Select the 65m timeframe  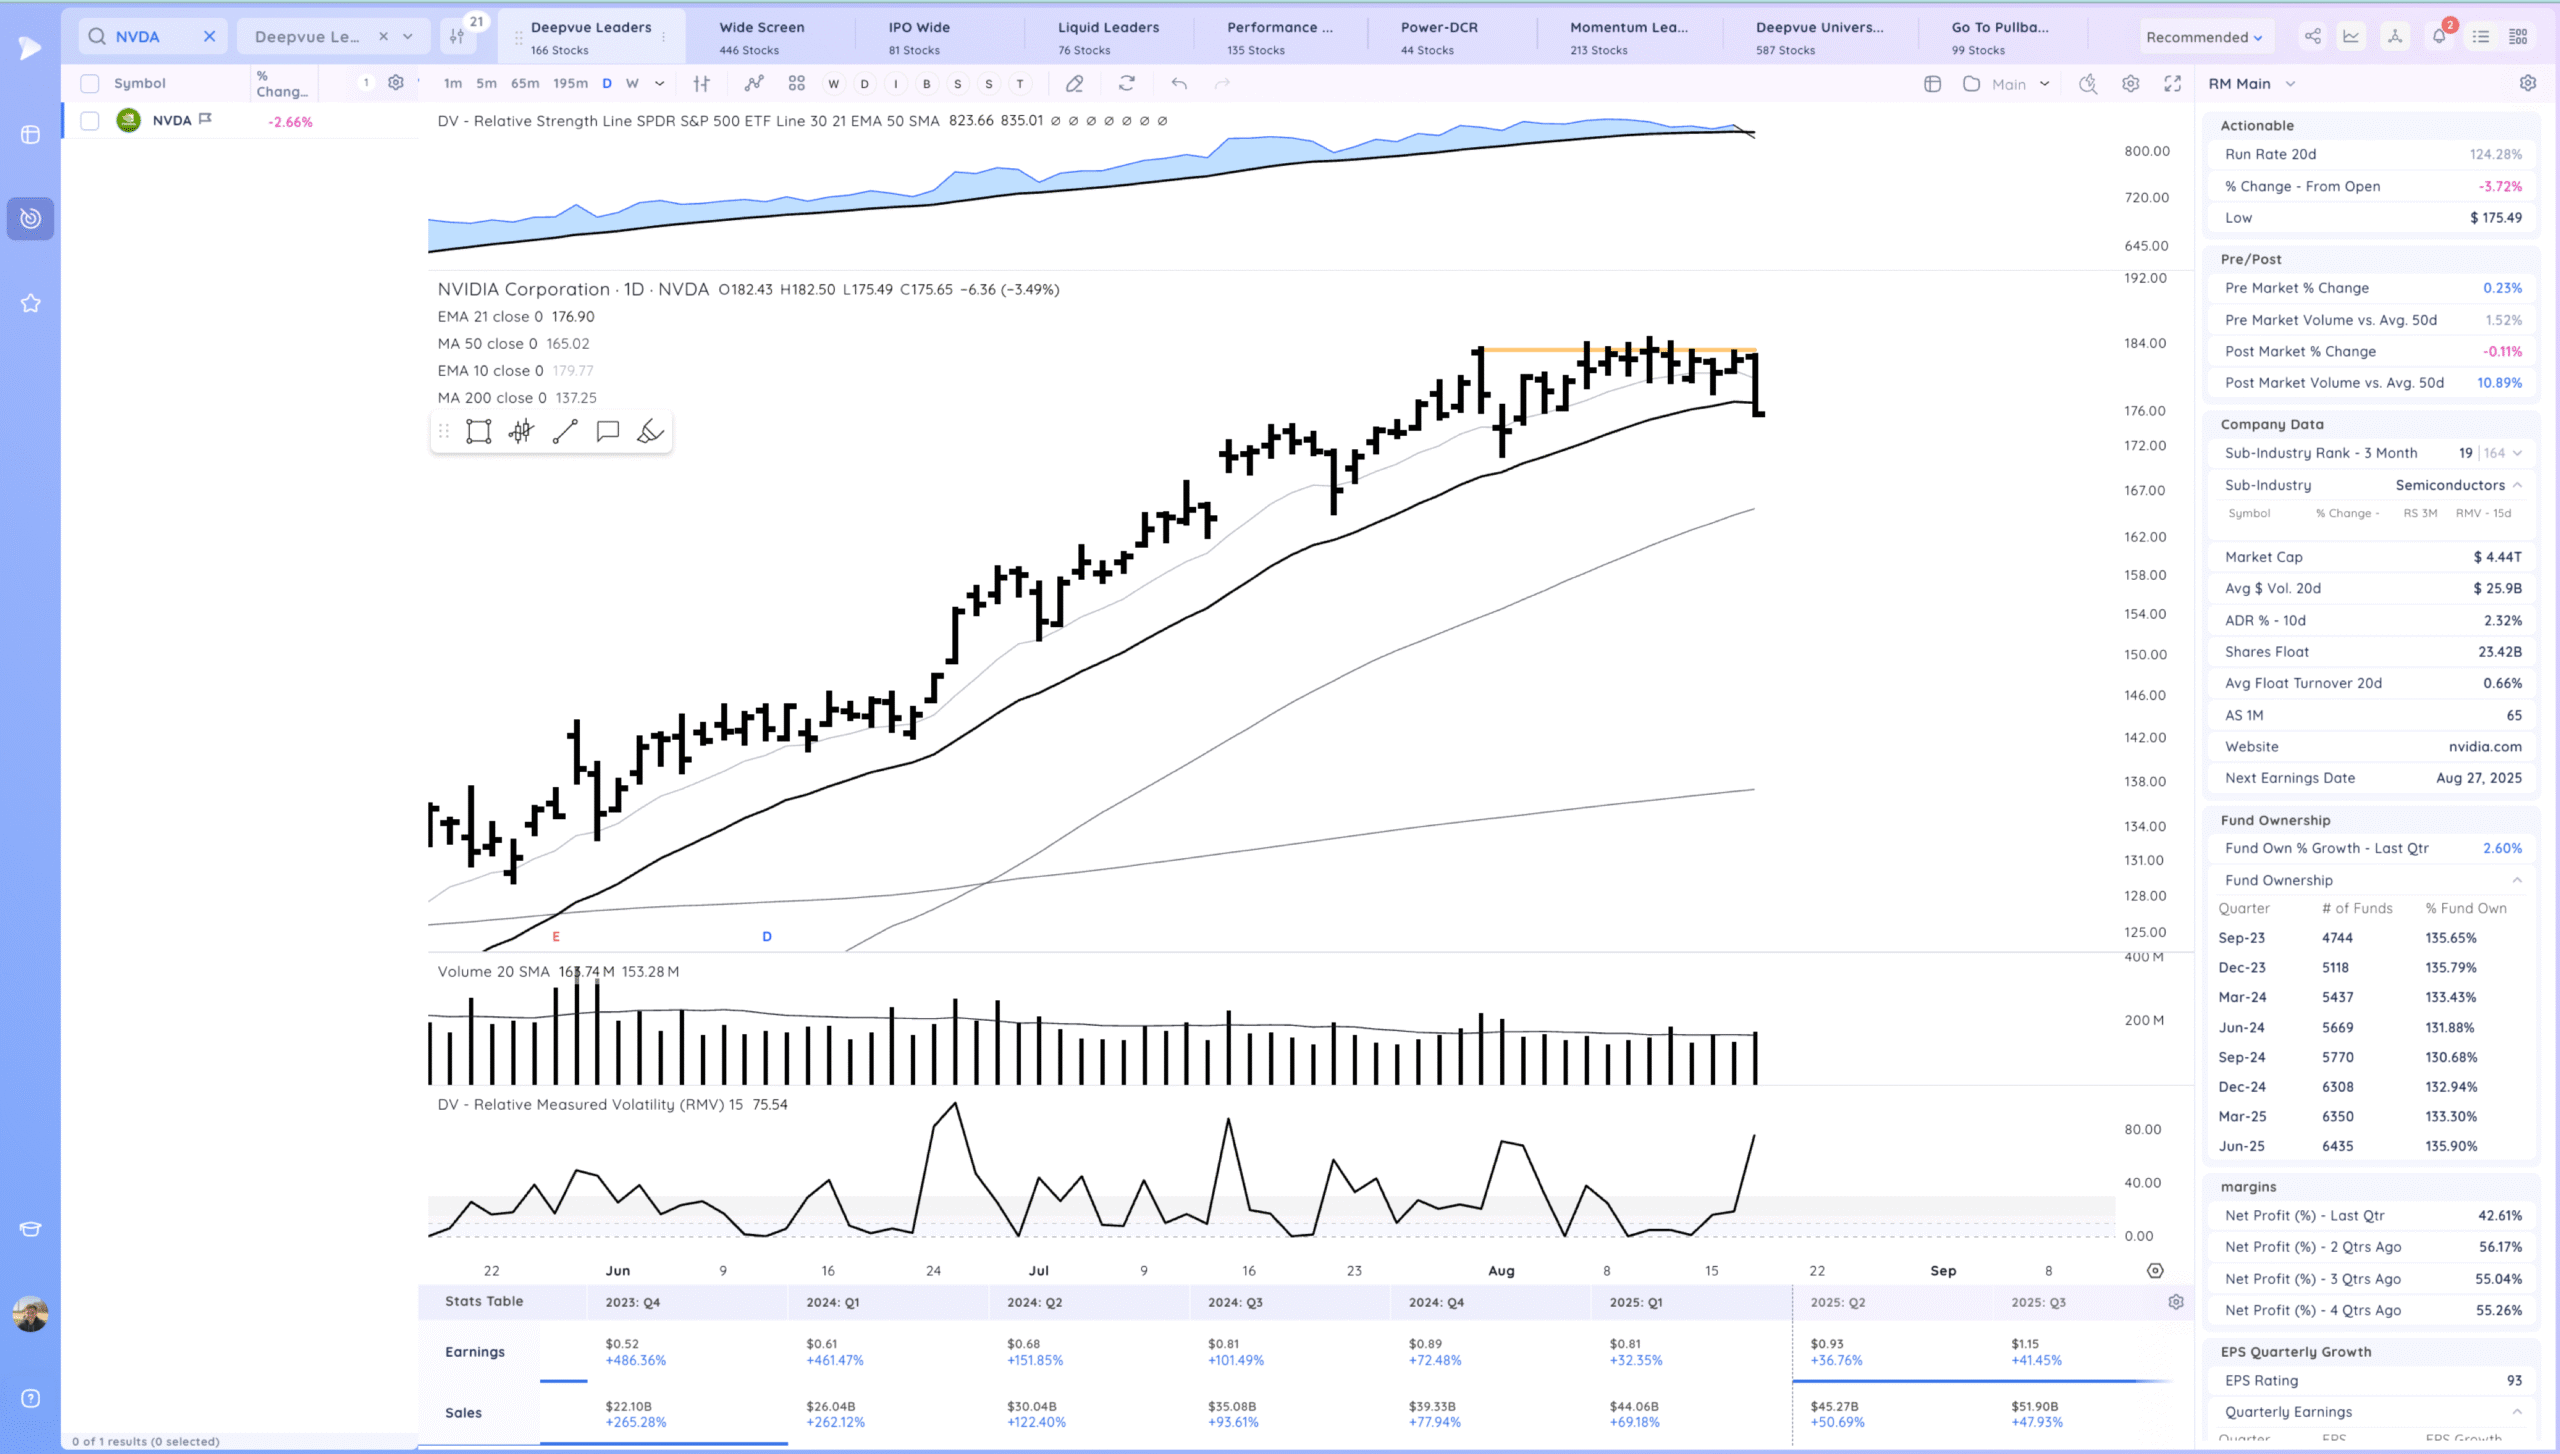pos(525,84)
